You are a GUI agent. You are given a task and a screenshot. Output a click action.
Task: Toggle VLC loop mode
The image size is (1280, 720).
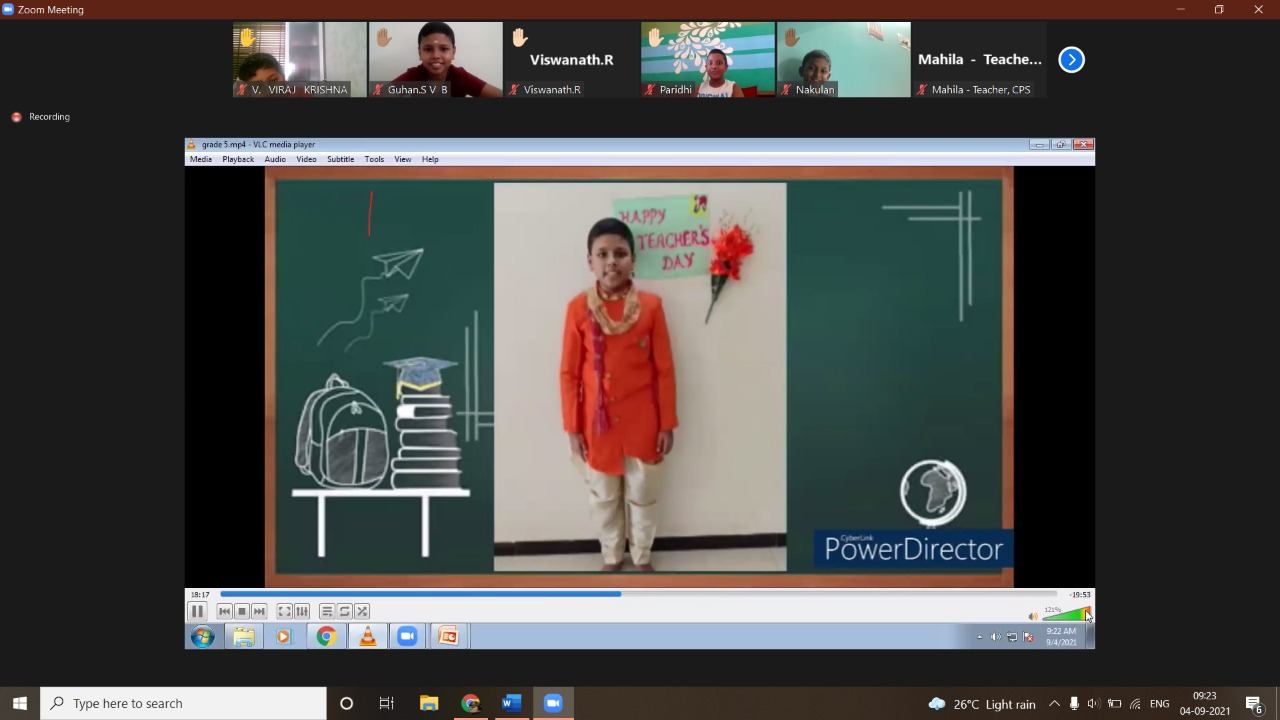tap(344, 611)
